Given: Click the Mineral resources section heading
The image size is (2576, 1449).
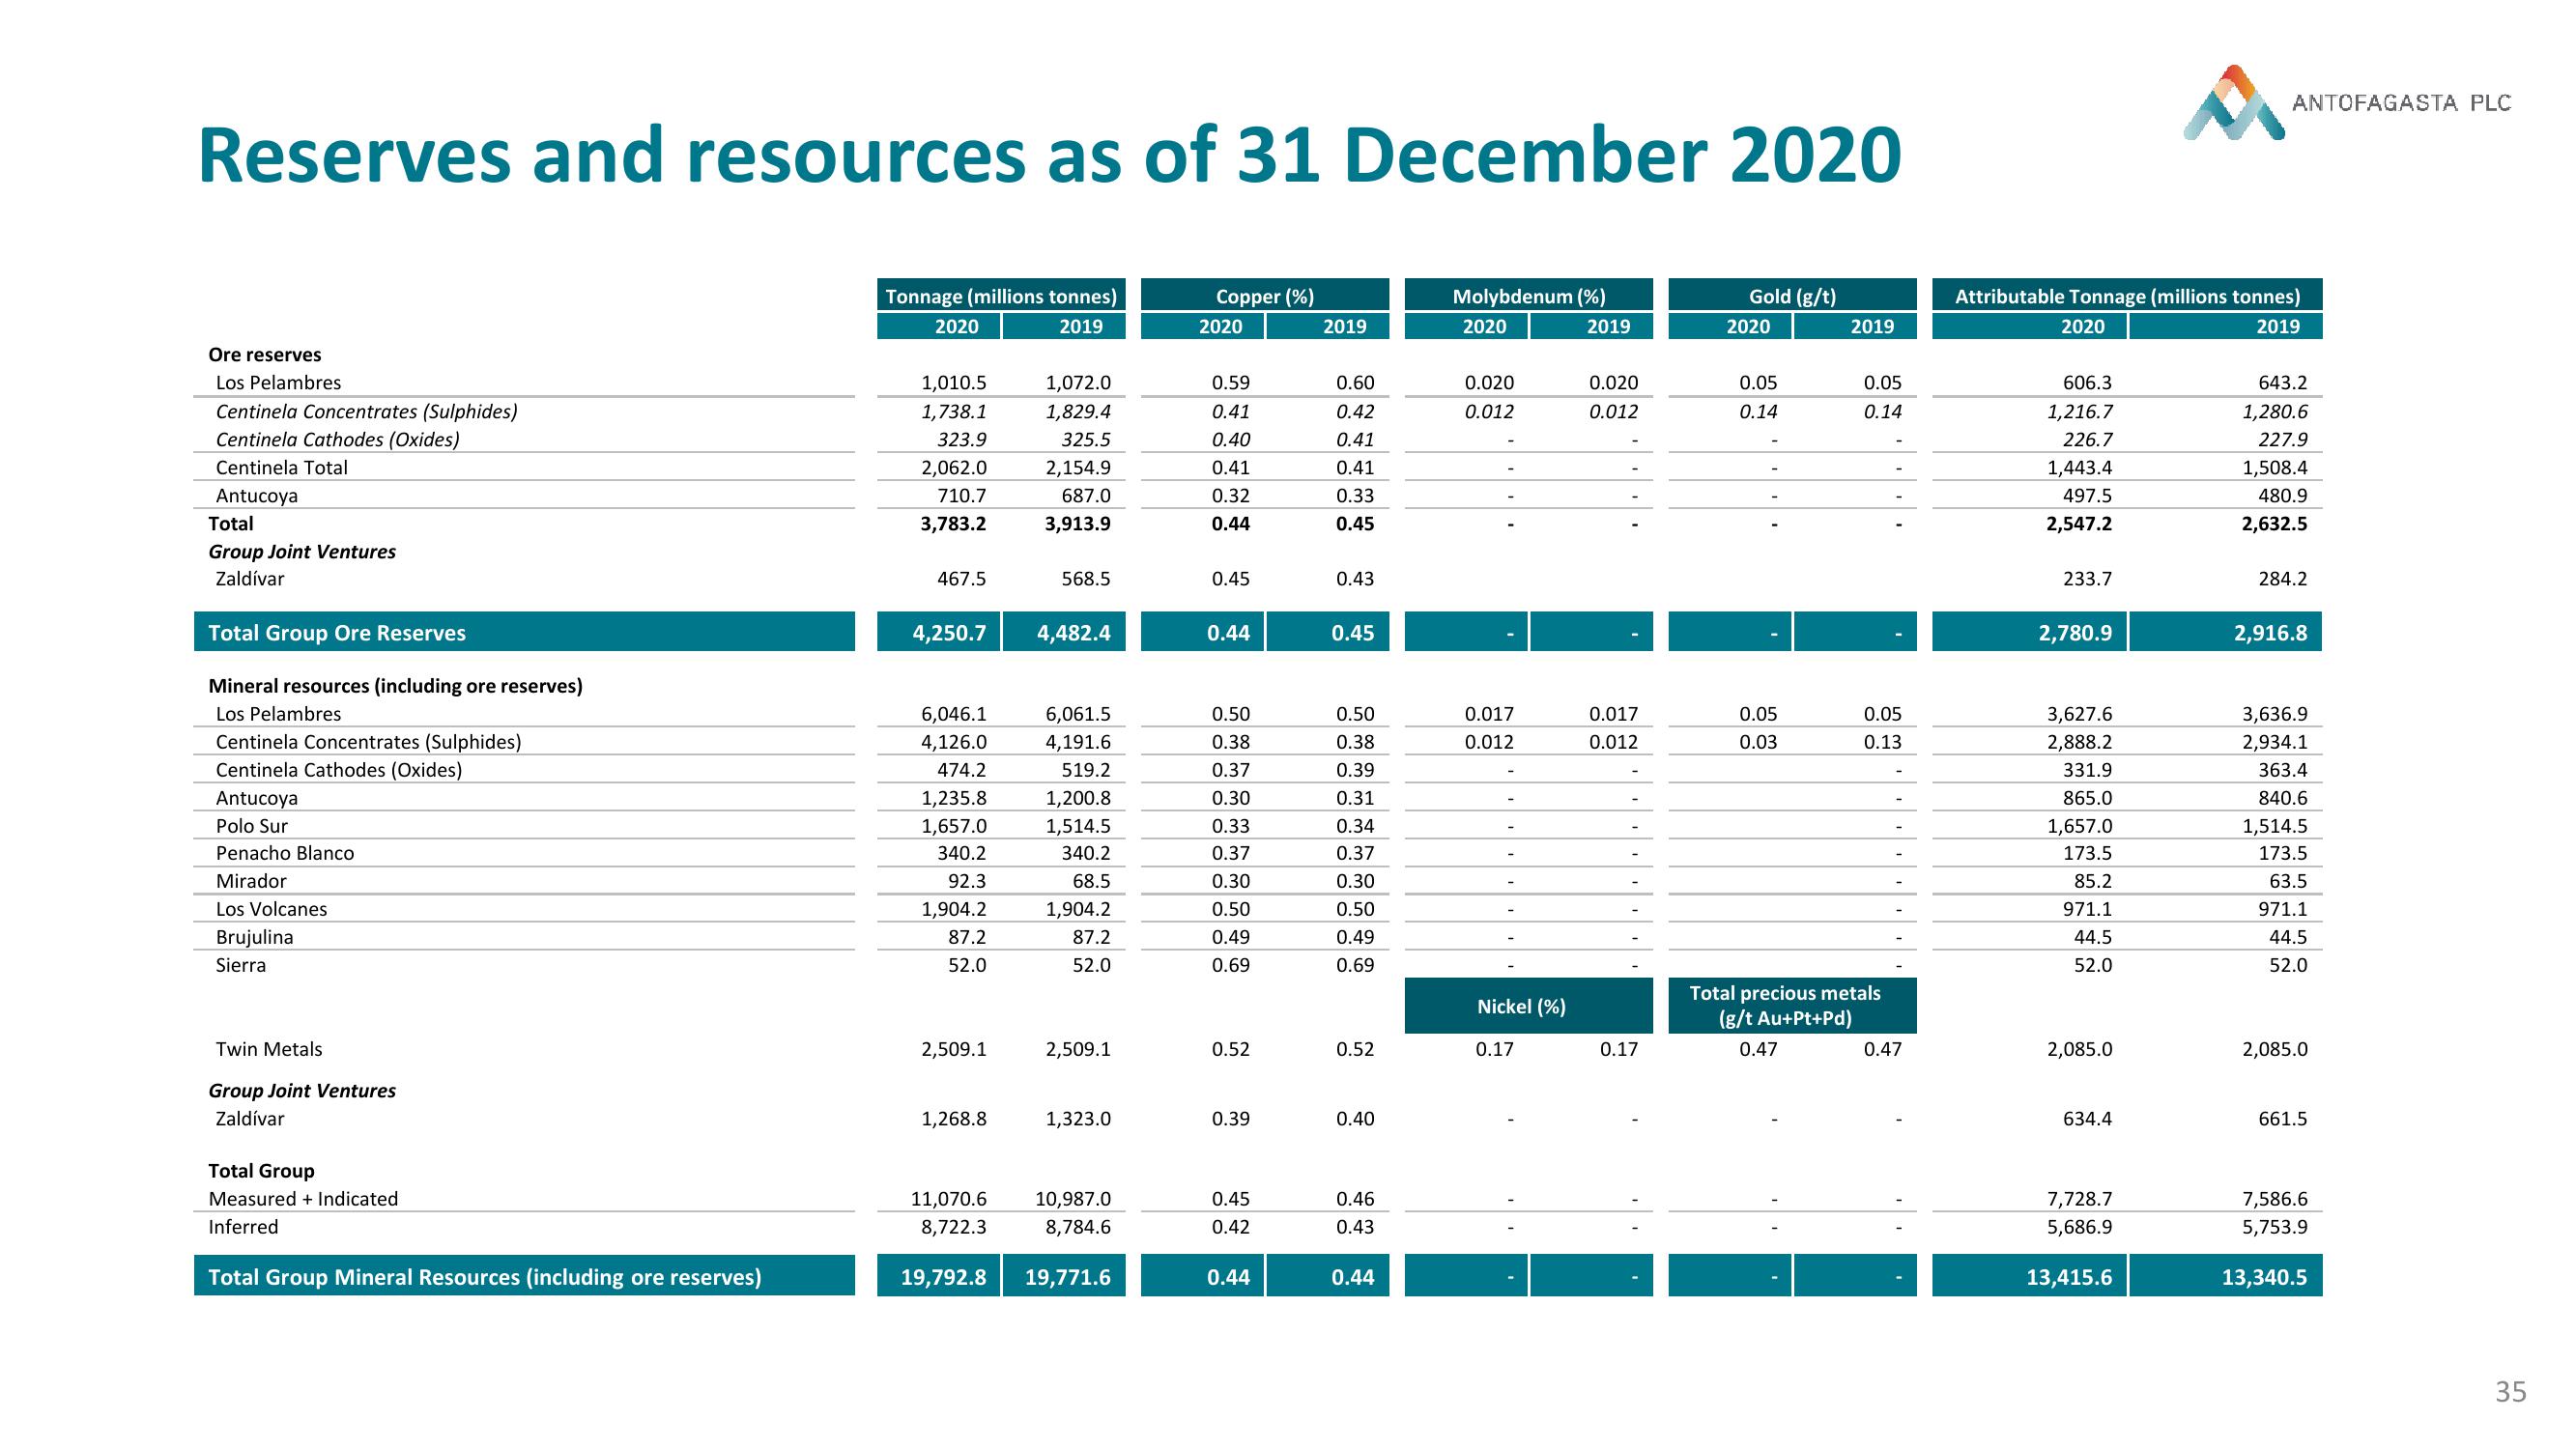Looking at the screenshot, I should pos(395,685).
